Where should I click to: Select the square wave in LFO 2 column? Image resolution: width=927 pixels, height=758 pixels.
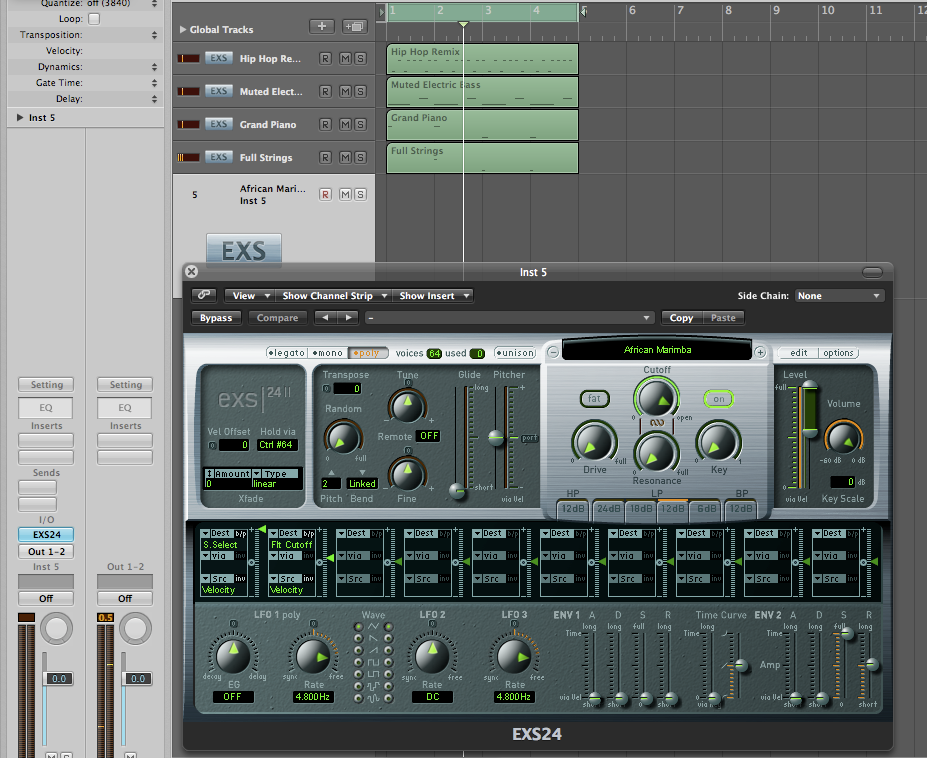click(x=388, y=662)
